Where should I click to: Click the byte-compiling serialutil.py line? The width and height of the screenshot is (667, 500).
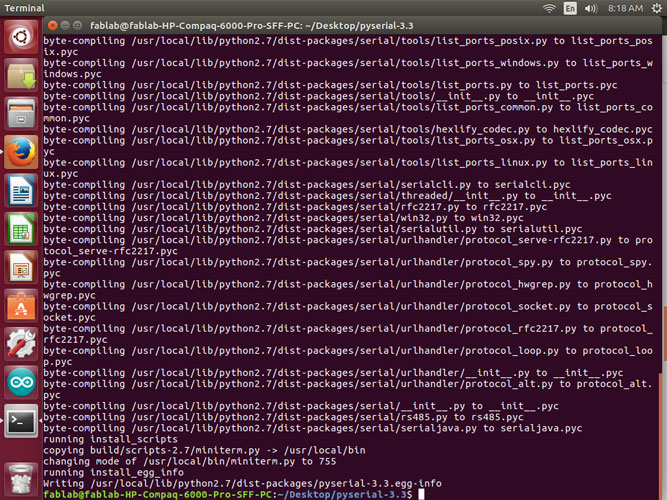313,229
